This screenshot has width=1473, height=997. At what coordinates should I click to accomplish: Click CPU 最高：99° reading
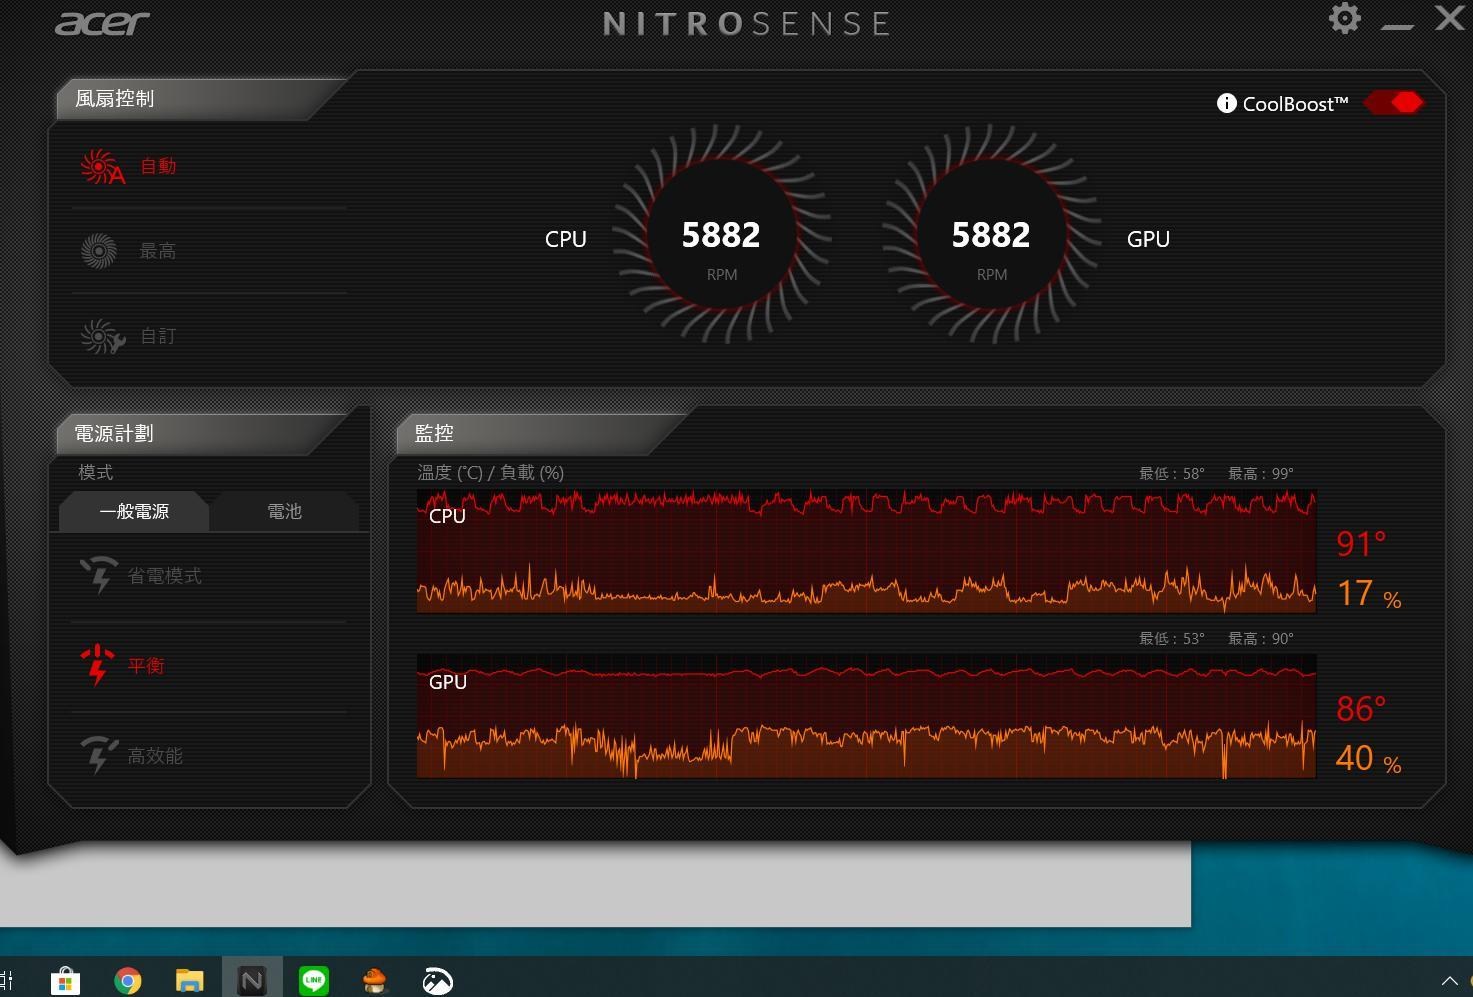click(1260, 473)
